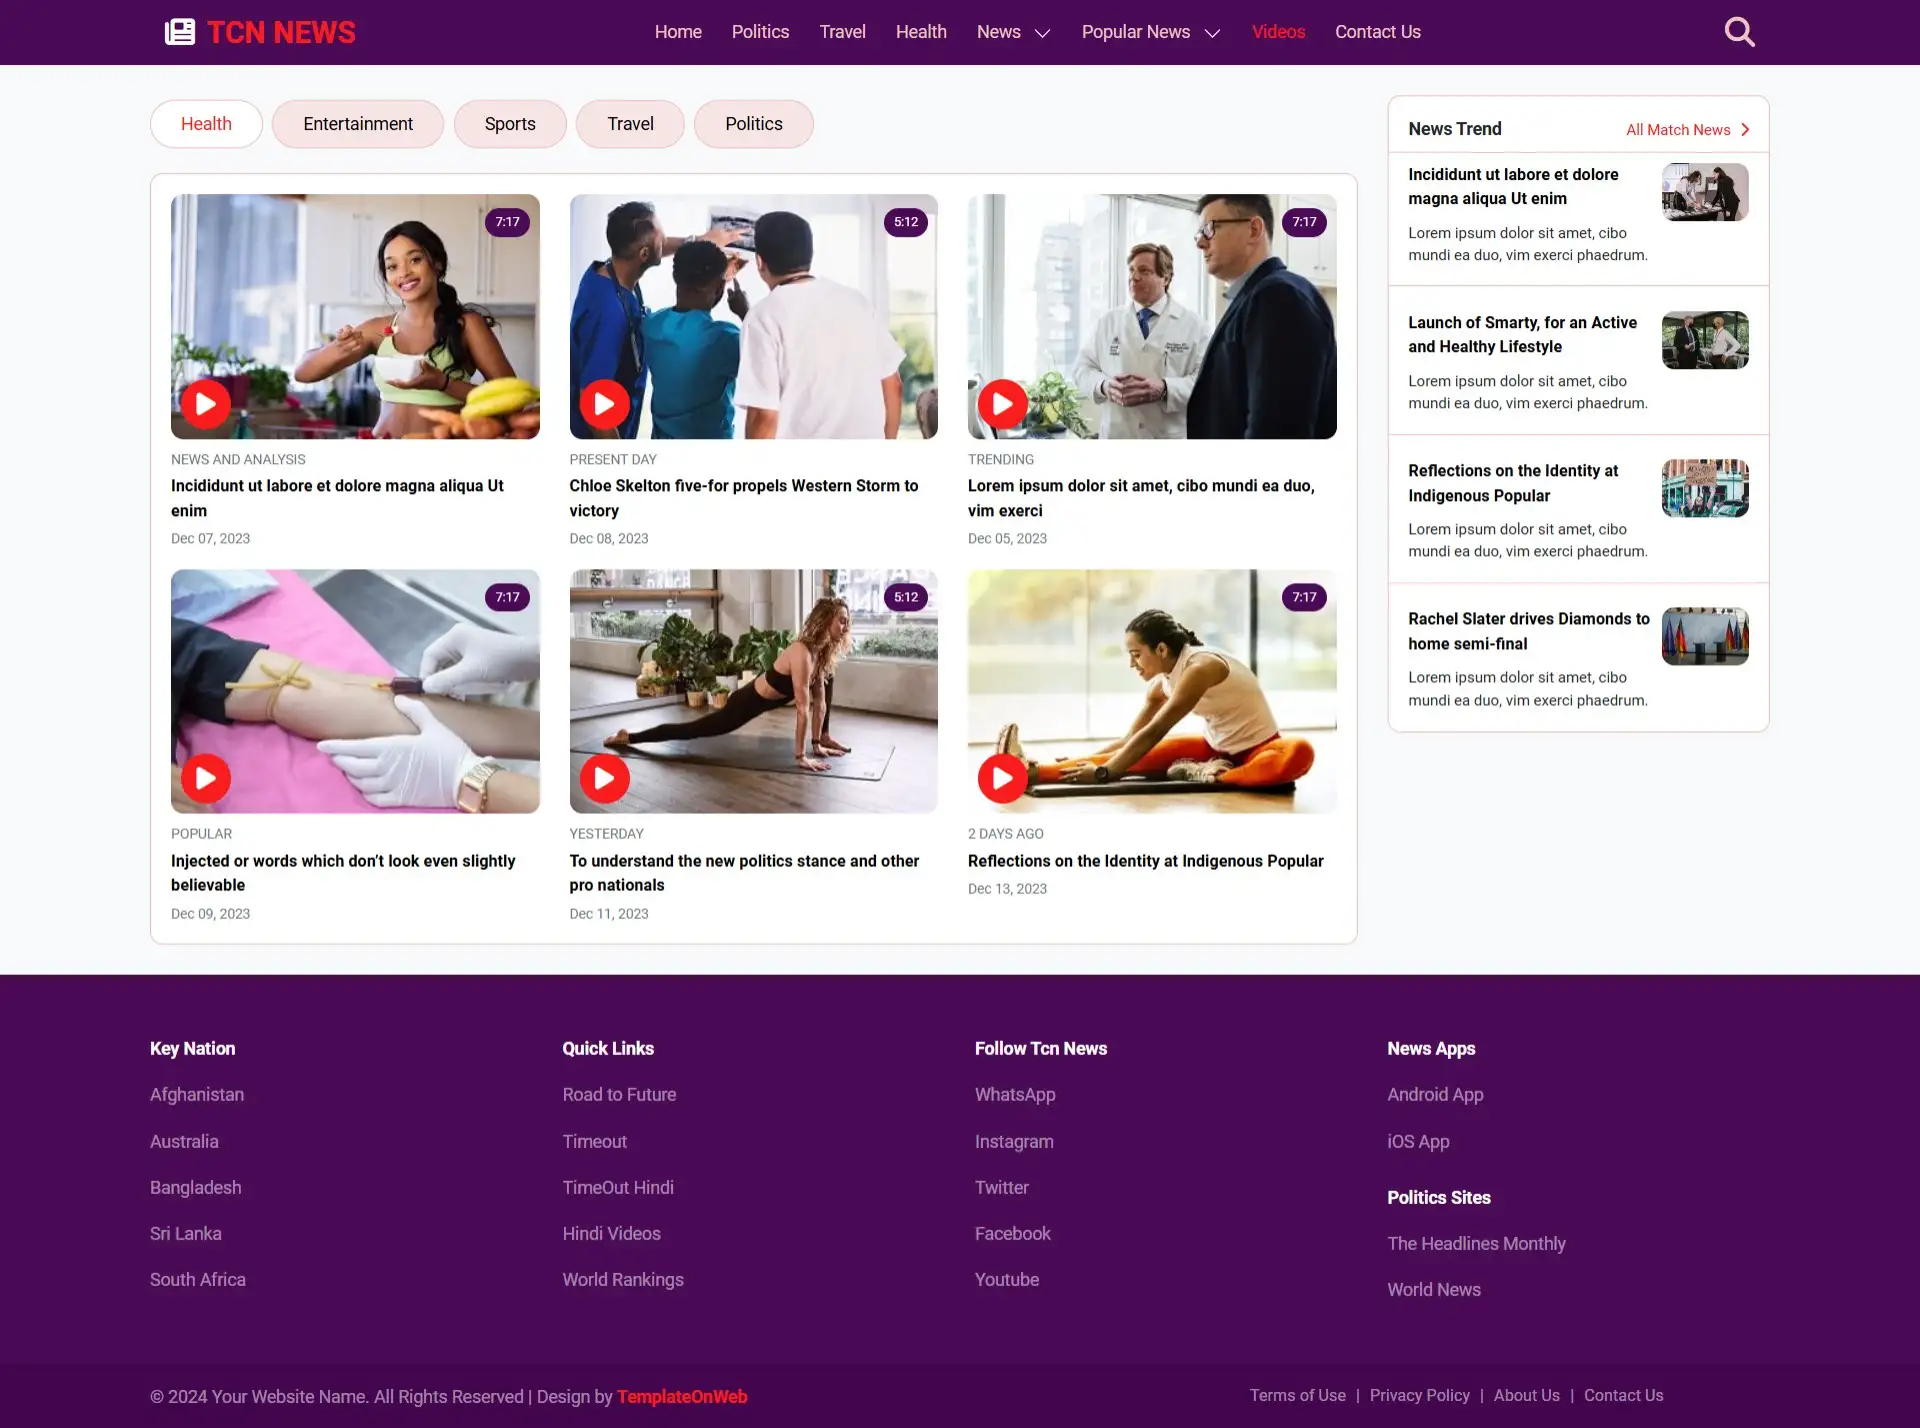This screenshot has height=1428, width=1920.
Task: Play the Incididunt ut labore video
Action: [x=204, y=404]
